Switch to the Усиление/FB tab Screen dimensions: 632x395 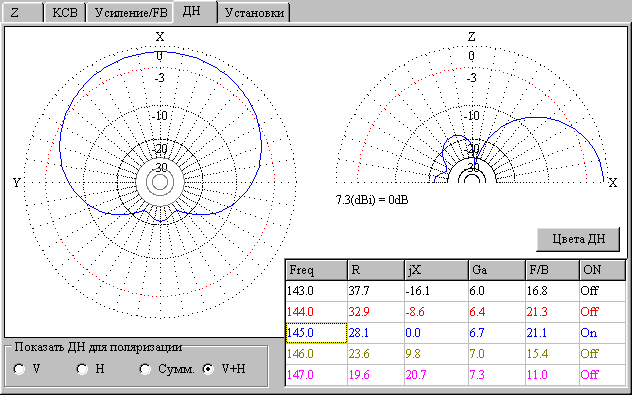pyautogui.click(x=131, y=12)
